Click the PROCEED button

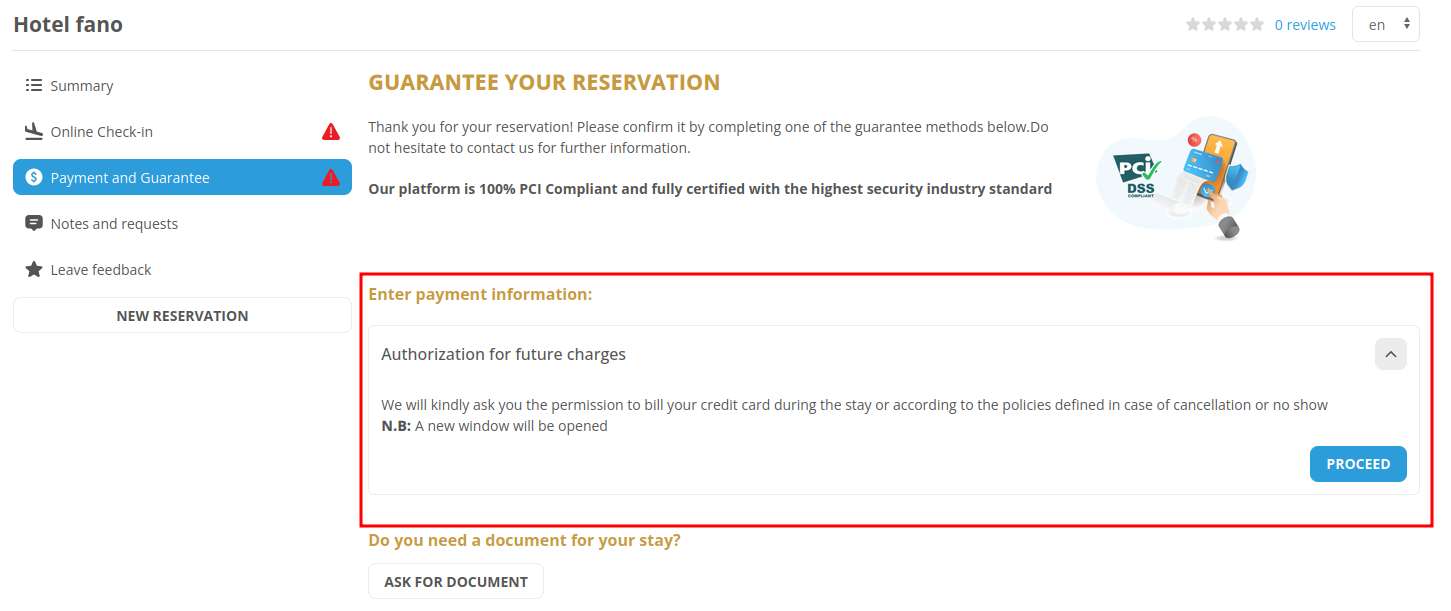[1358, 464]
